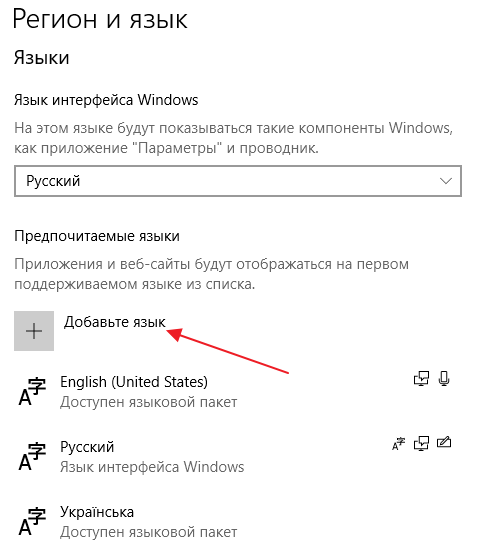Click the "Предпочитаемые языки" section heading
This screenshot has width=482, height=560.
tap(97, 236)
